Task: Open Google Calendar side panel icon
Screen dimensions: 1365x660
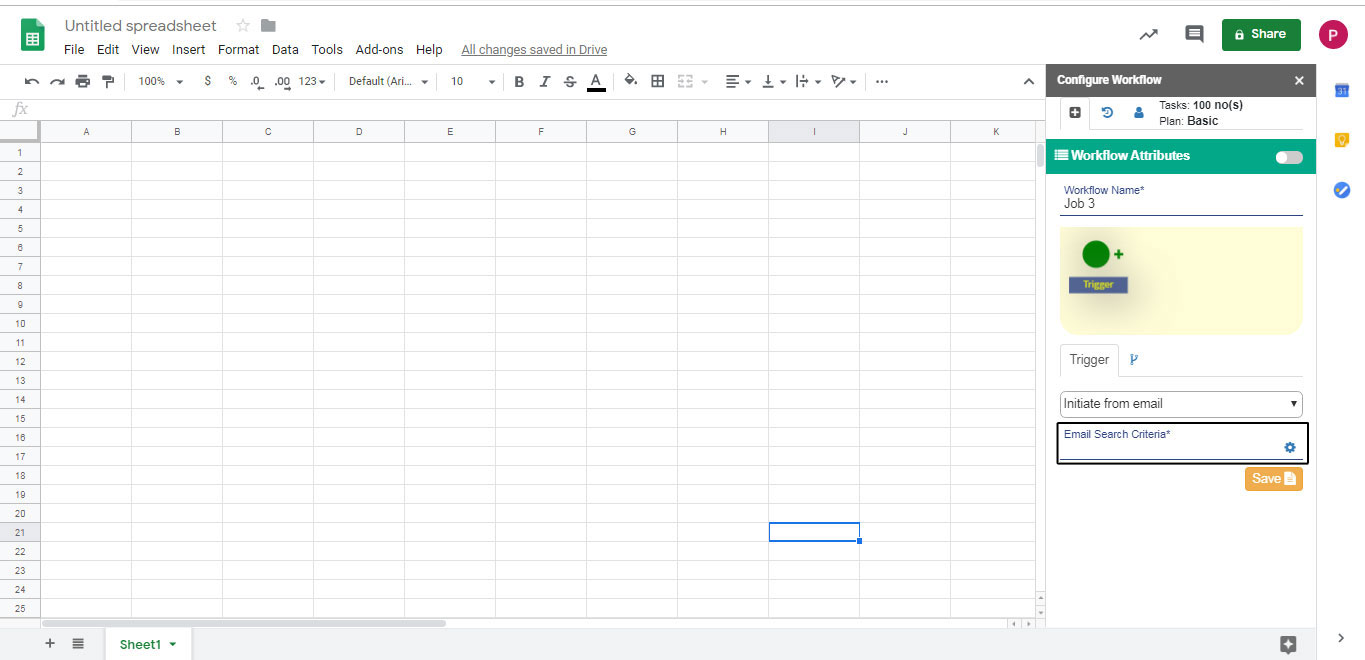Action: (x=1342, y=91)
